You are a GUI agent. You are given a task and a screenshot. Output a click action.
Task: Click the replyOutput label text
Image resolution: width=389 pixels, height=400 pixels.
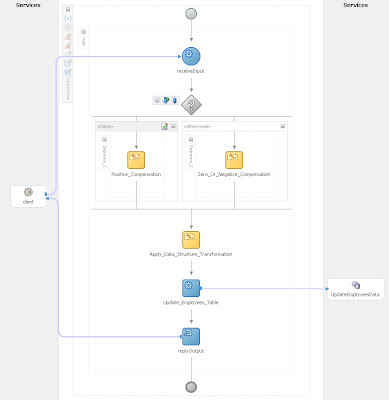pyautogui.click(x=191, y=351)
